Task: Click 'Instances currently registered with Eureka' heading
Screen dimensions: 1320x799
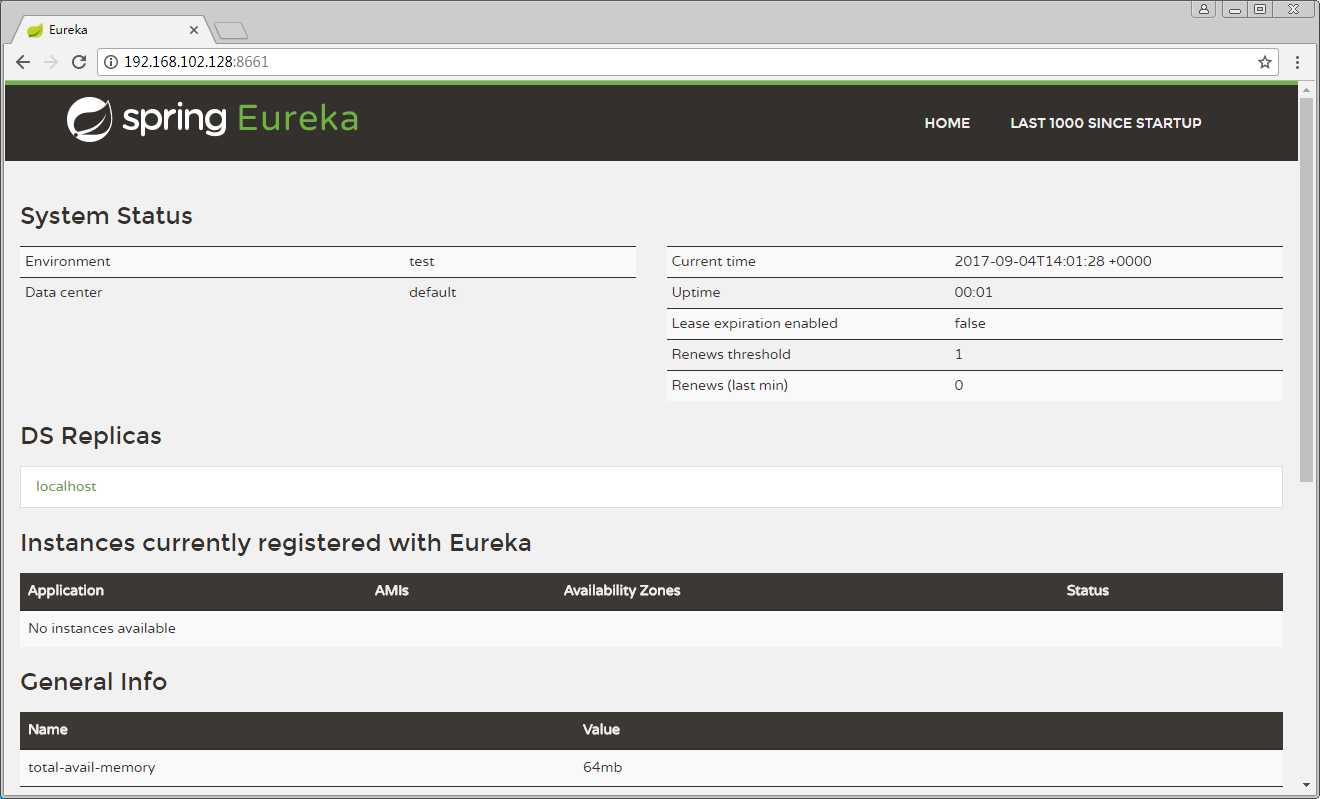Action: coord(276,543)
